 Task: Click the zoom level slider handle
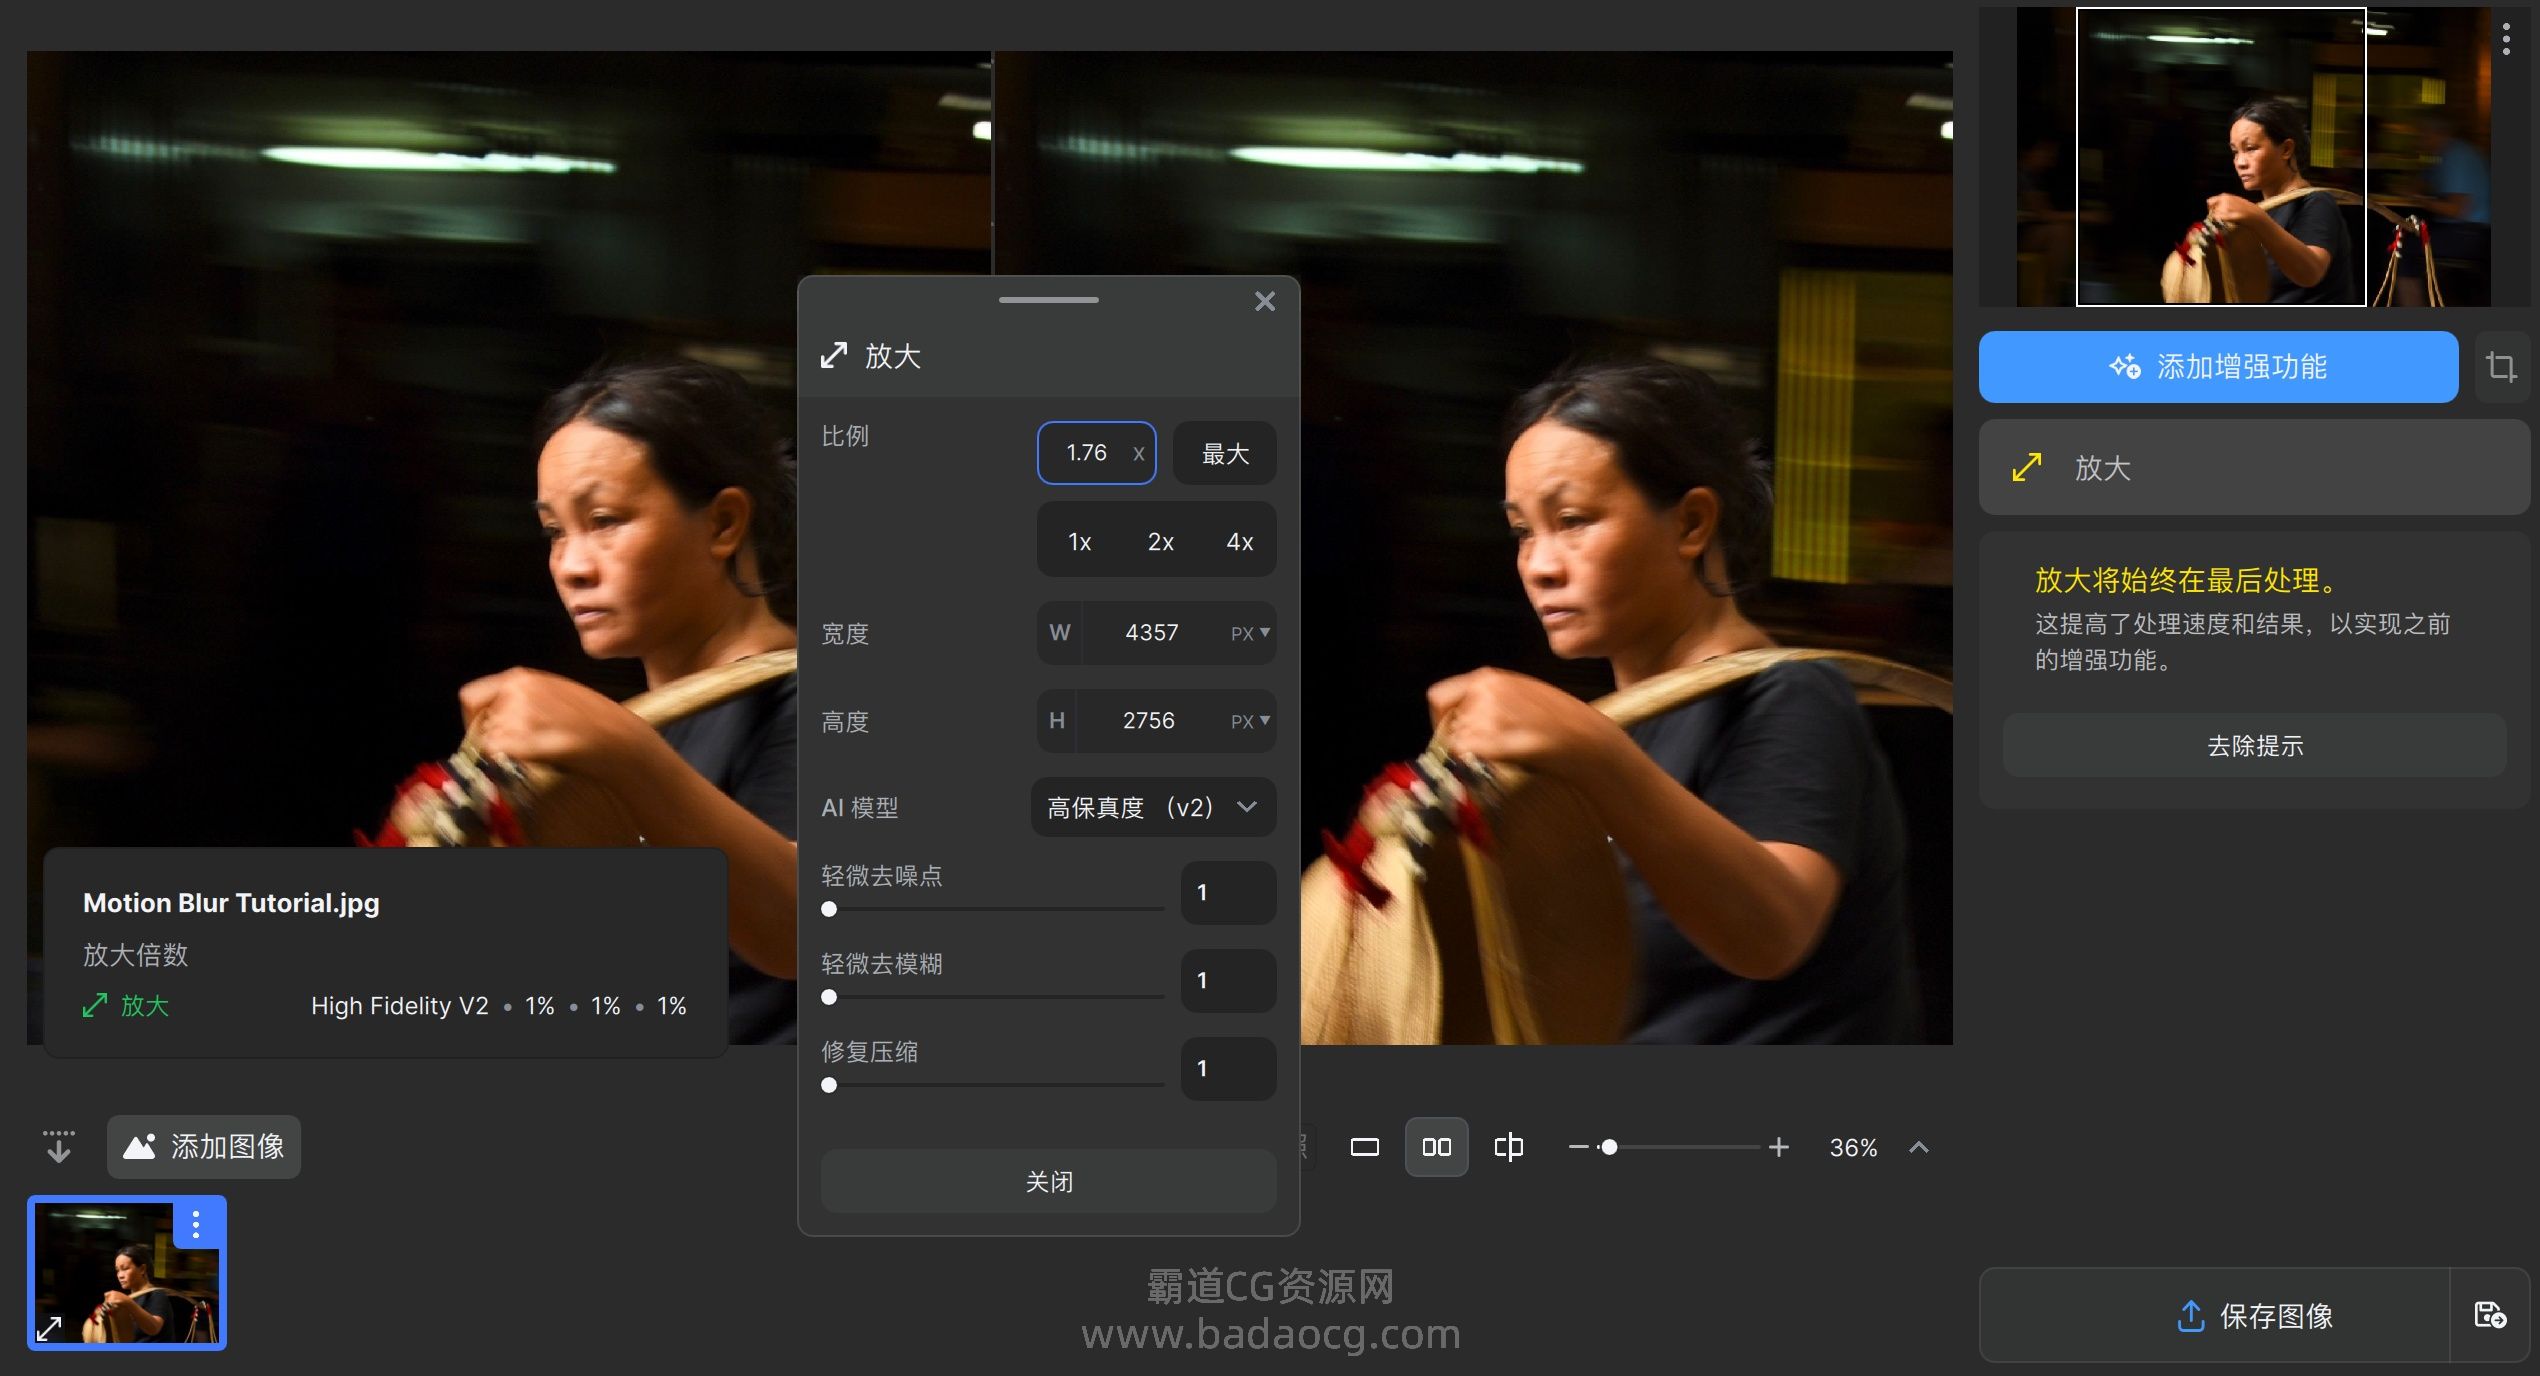pyautogui.click(x=1609, y=1147)
